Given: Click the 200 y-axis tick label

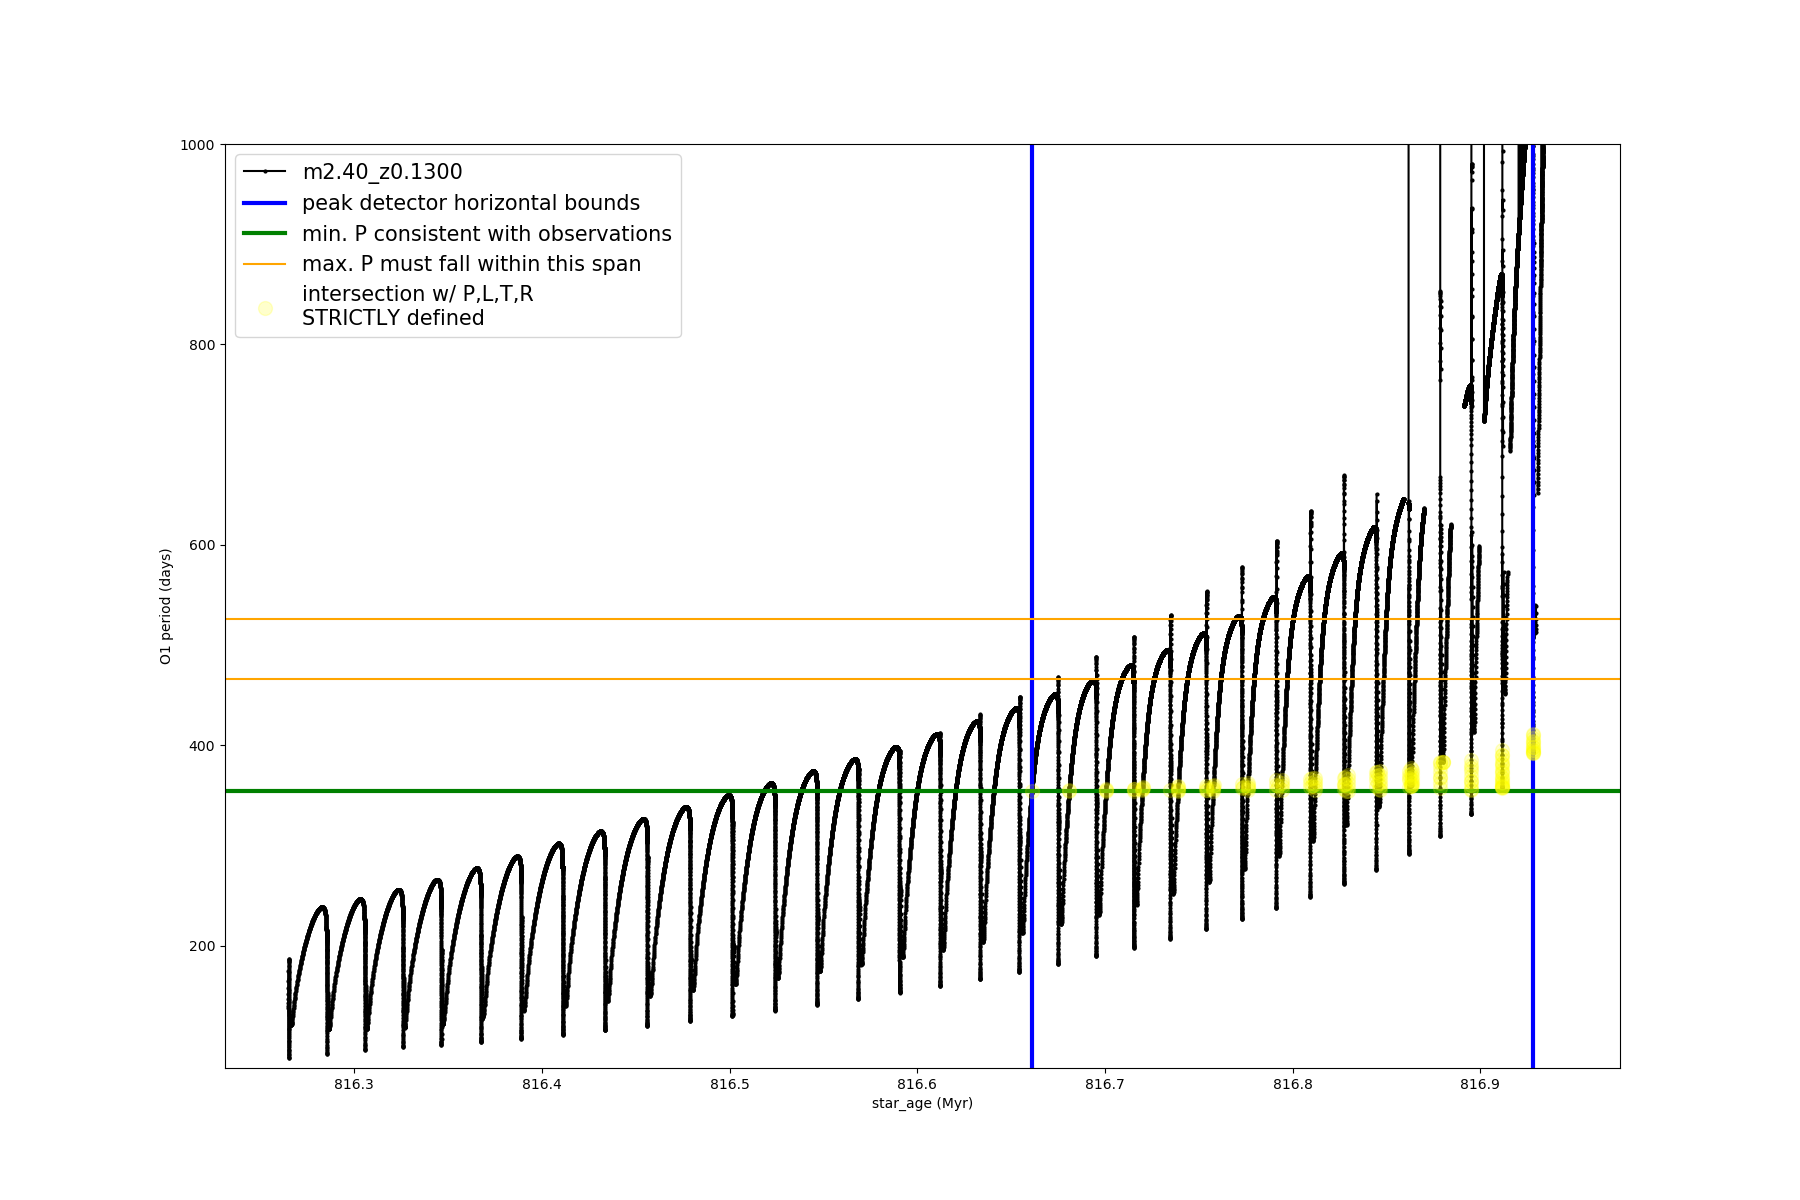Looking at the screenshot, I should click(203, 946).
